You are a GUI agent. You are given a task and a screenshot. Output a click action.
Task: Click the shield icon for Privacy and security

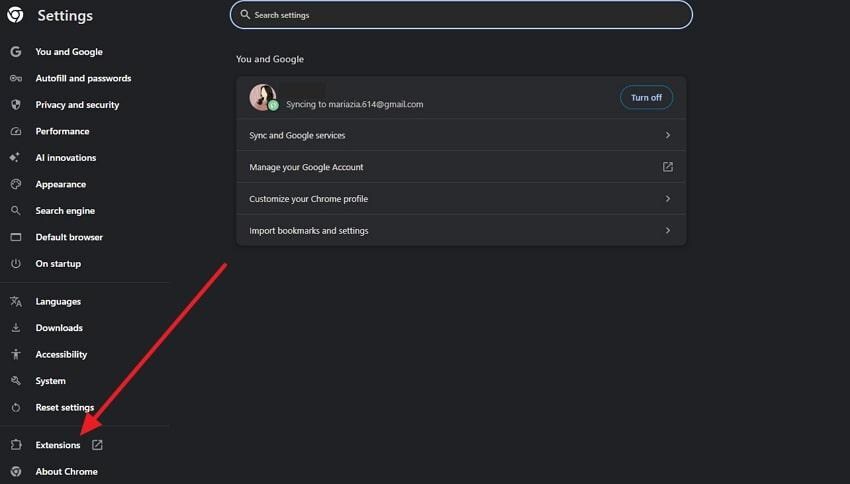(x=16, y=105)
